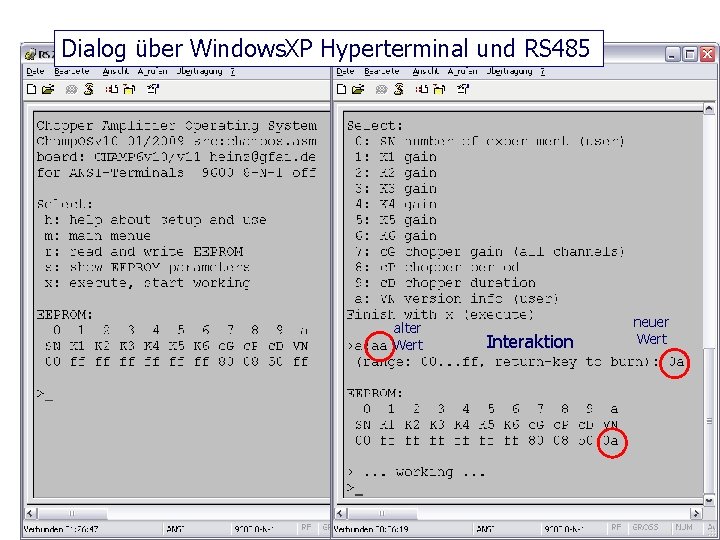Click 's: show EEPROM parameters' line
This screenshot has height=540, width=720.
(x=147, y=267)
